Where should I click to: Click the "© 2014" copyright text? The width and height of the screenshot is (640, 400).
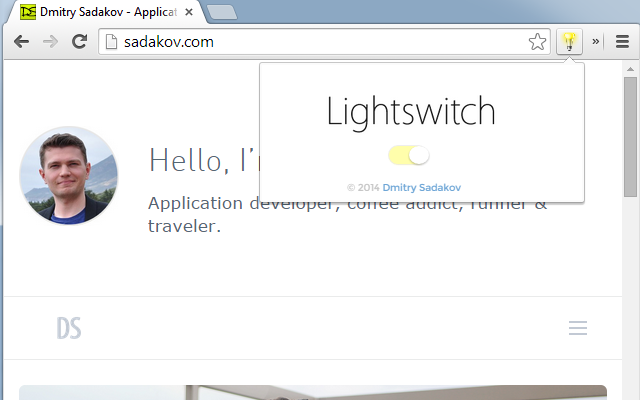(363, 188)
